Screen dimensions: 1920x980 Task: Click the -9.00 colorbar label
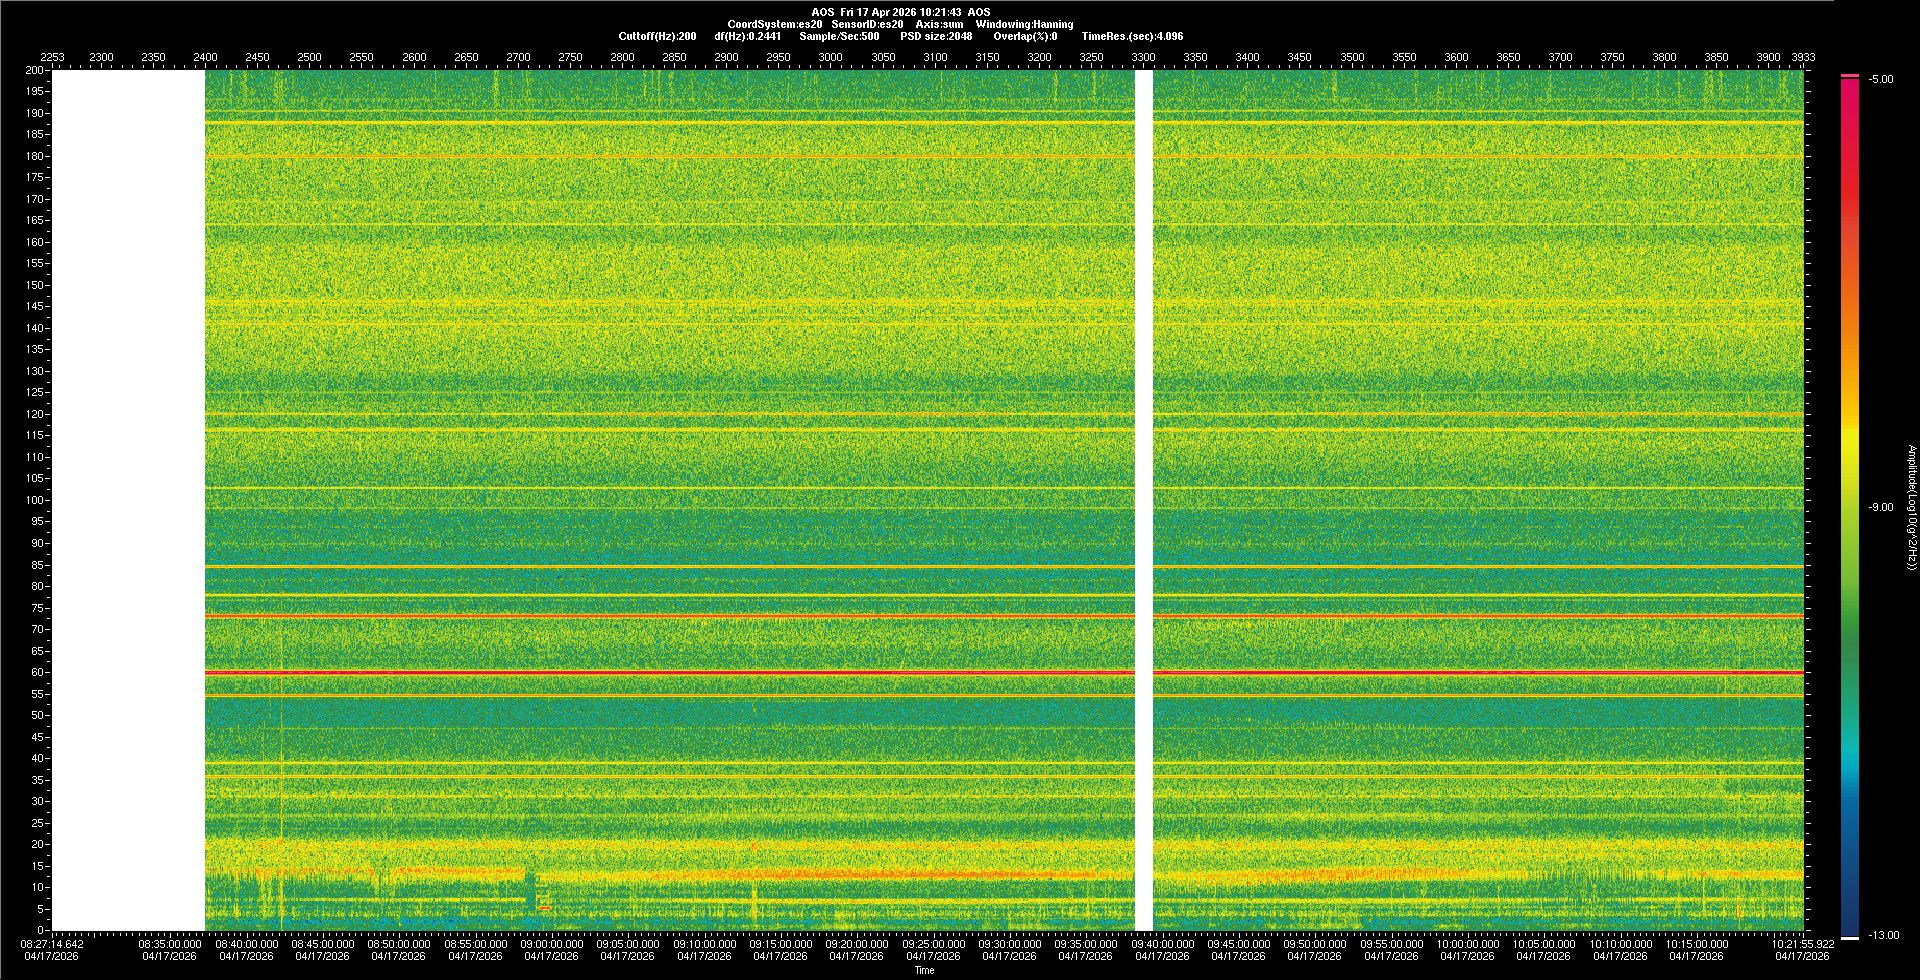(x=1880, y=507)
